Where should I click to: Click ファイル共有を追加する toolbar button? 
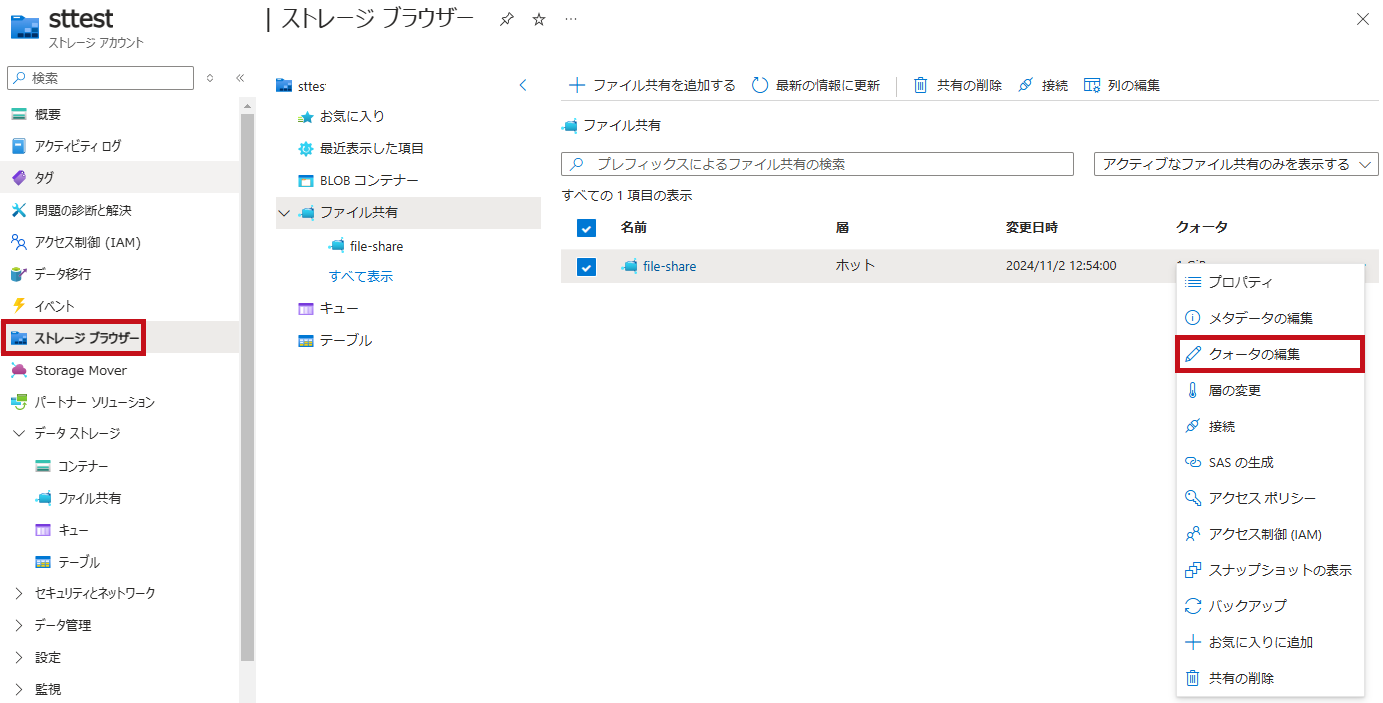(652, 85)
